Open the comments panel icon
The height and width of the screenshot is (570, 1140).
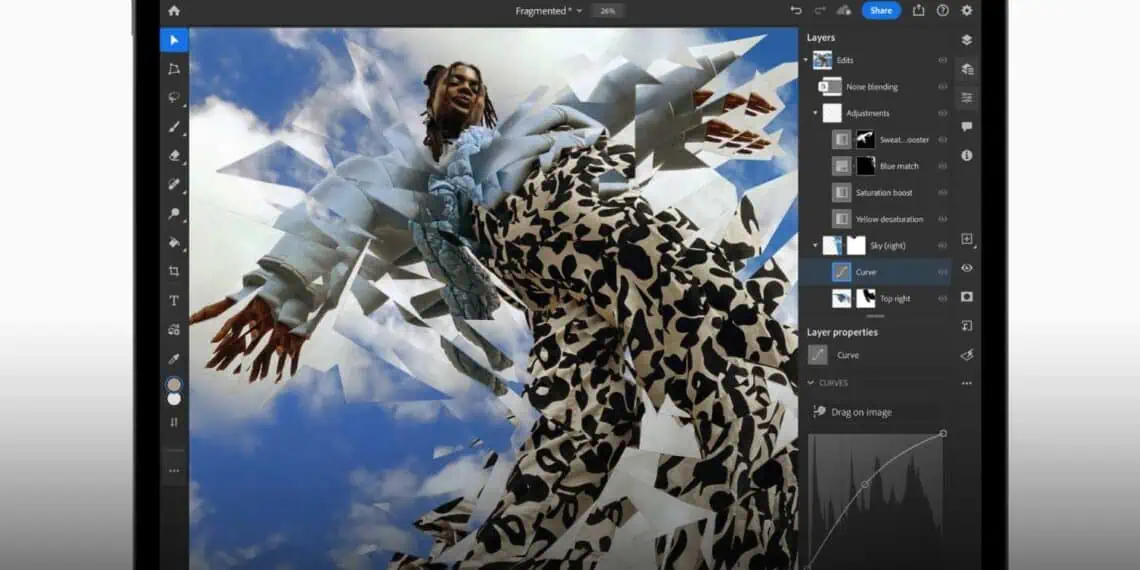(966, 127)
